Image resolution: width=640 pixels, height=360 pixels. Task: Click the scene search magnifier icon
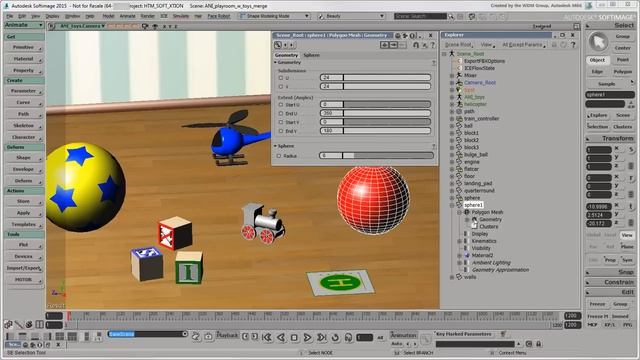[x=451, y=16]
